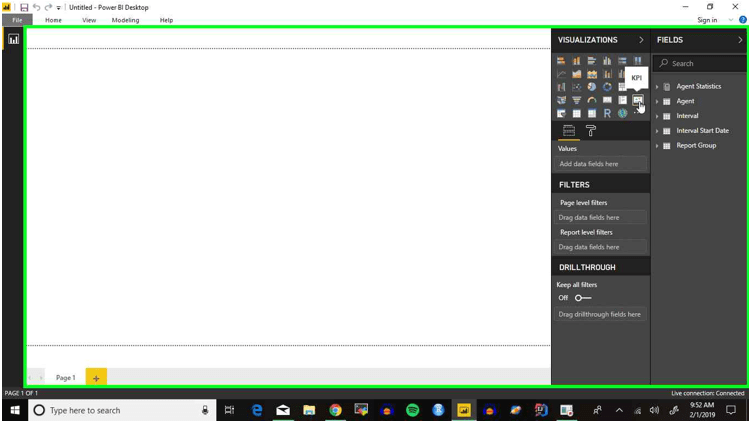Select the Table visual
750x422 pixels.
576,113
